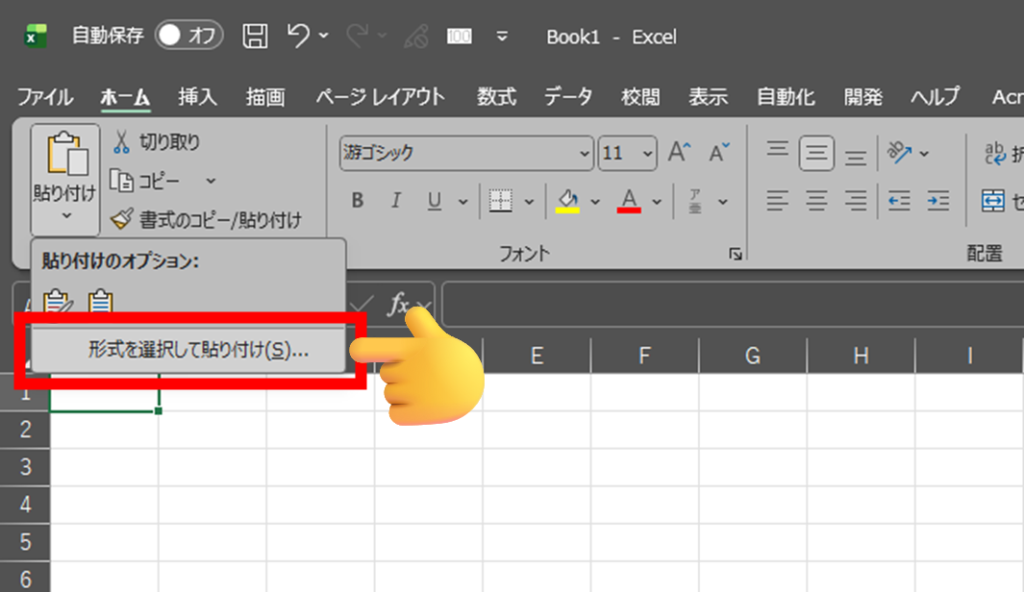Open the font name dropdown 游ゴシック
Viewport: 1024px width, 592px height.
point(466,153)
